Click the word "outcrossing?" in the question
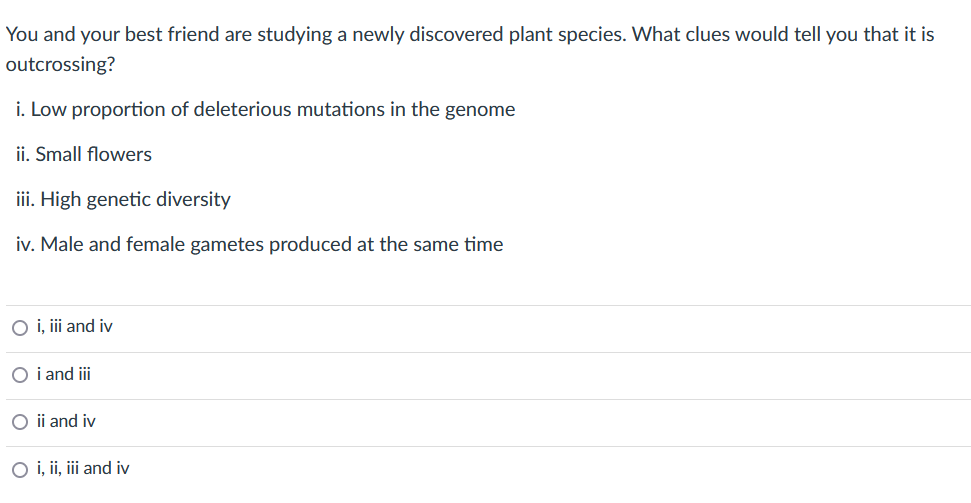 59,63
